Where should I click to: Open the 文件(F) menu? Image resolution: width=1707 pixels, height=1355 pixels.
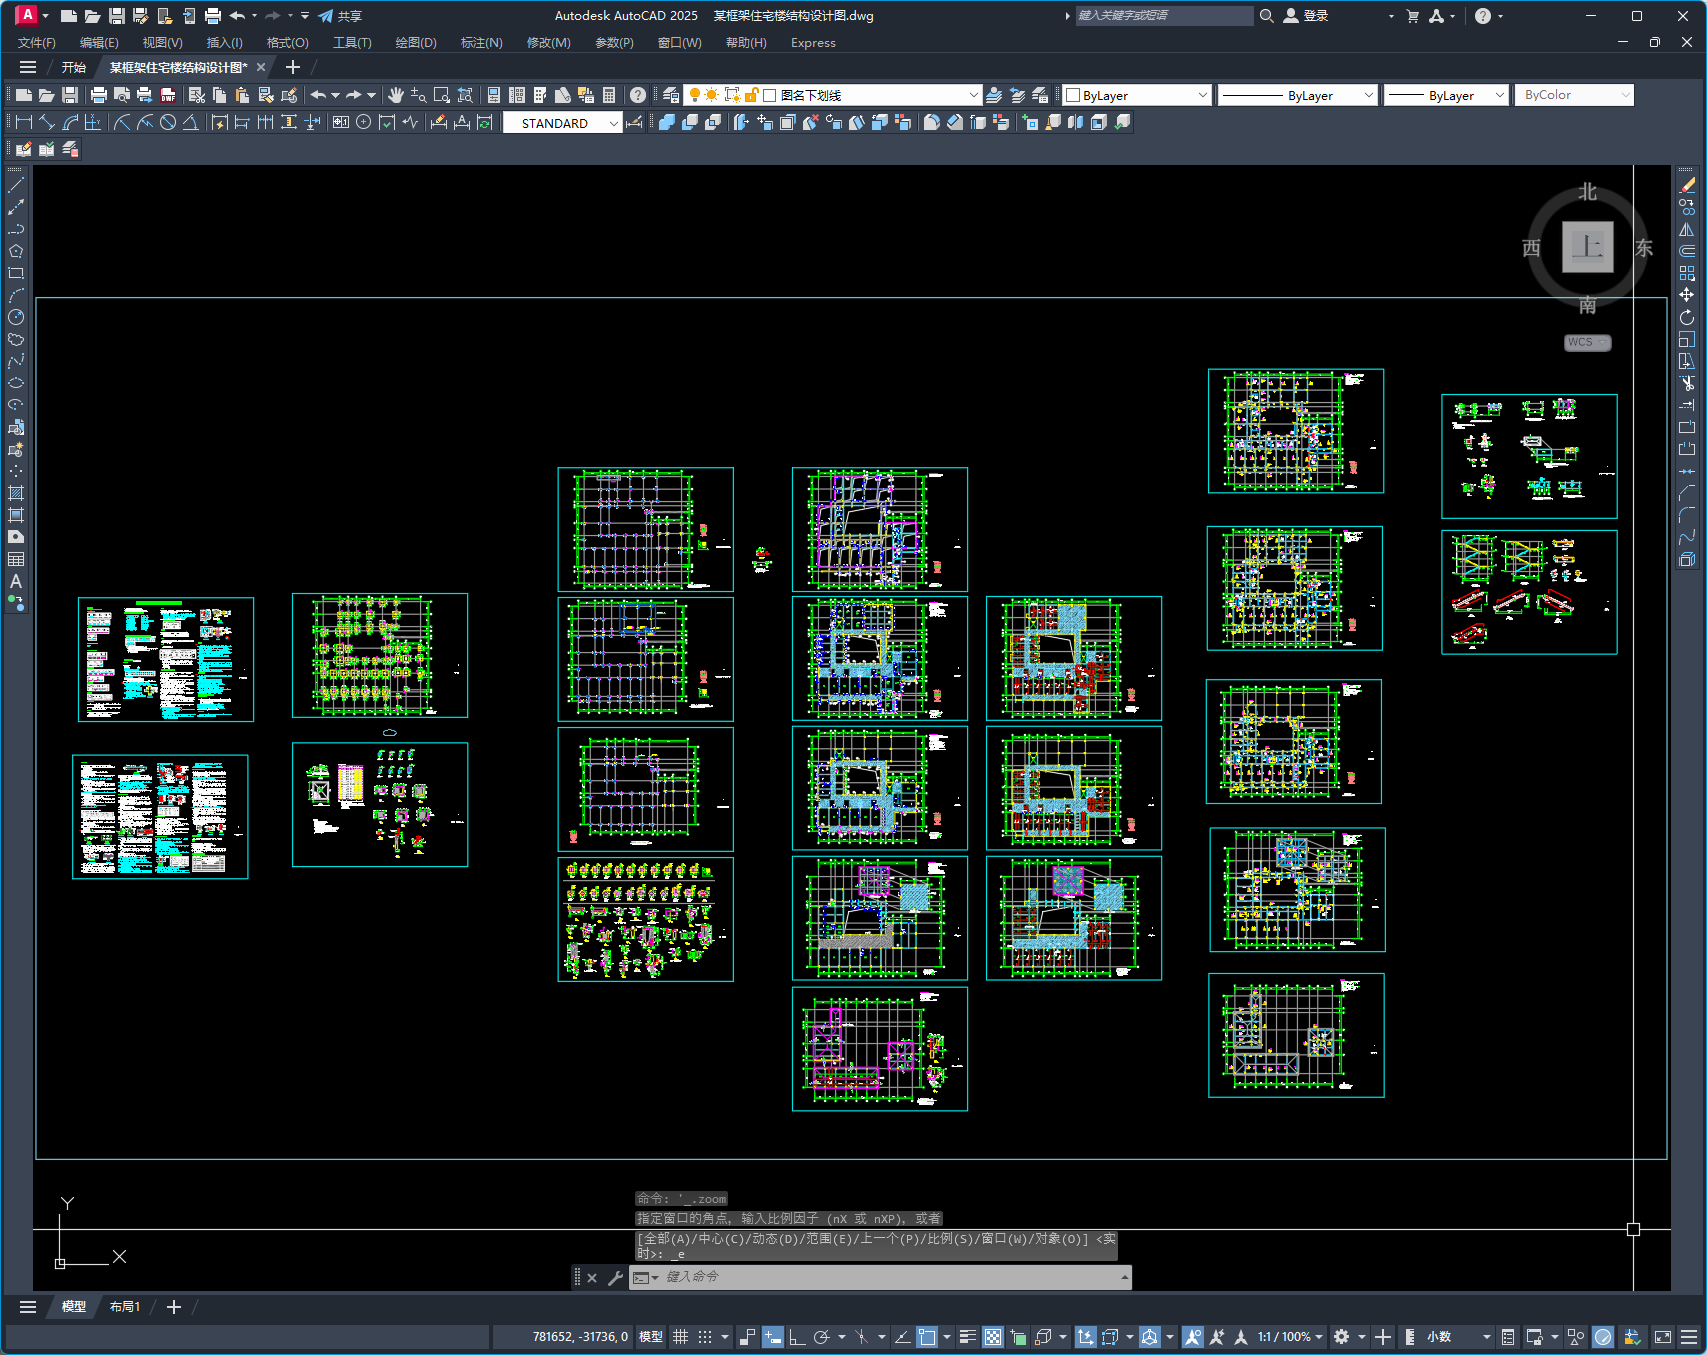click(x=37, y=43)
